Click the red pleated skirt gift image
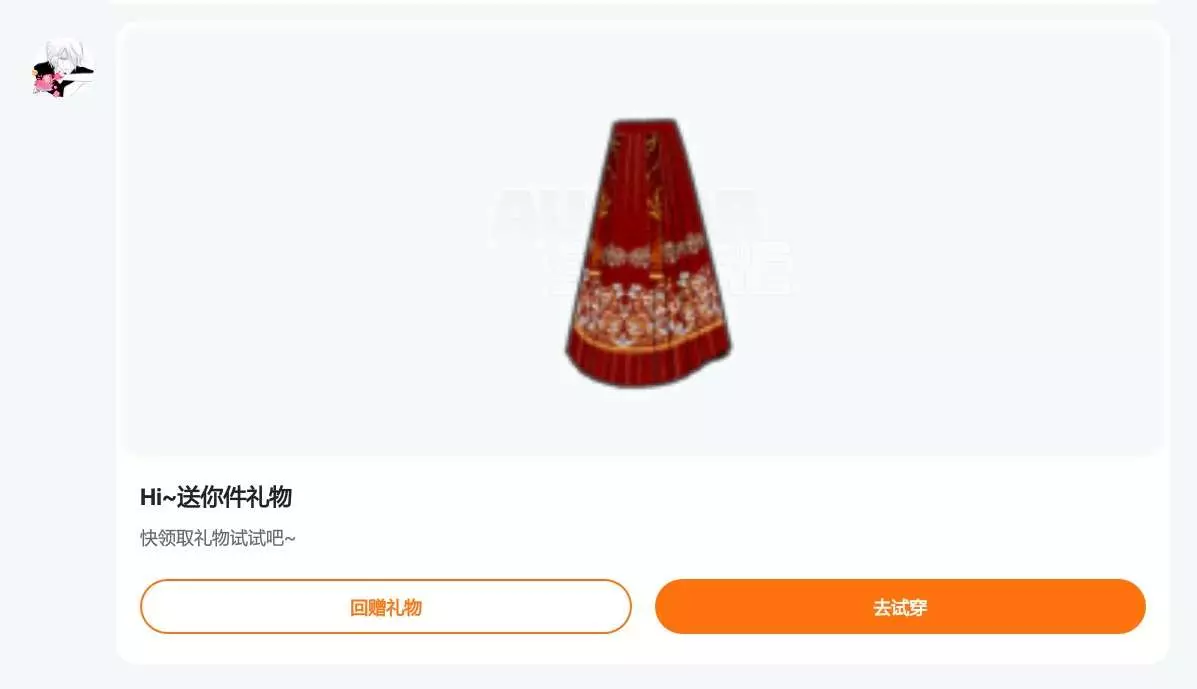 [x=647, y=253]
